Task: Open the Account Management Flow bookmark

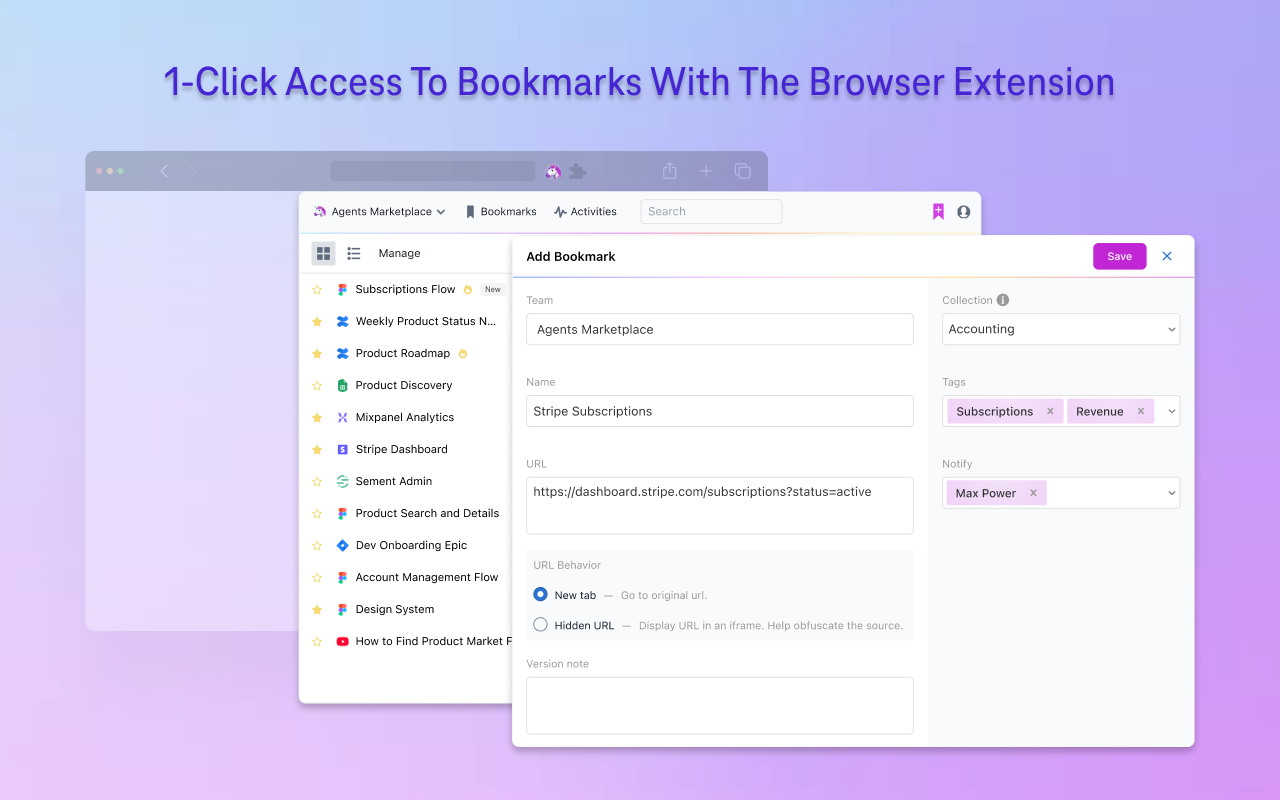Action: click(x=427, y=577)
